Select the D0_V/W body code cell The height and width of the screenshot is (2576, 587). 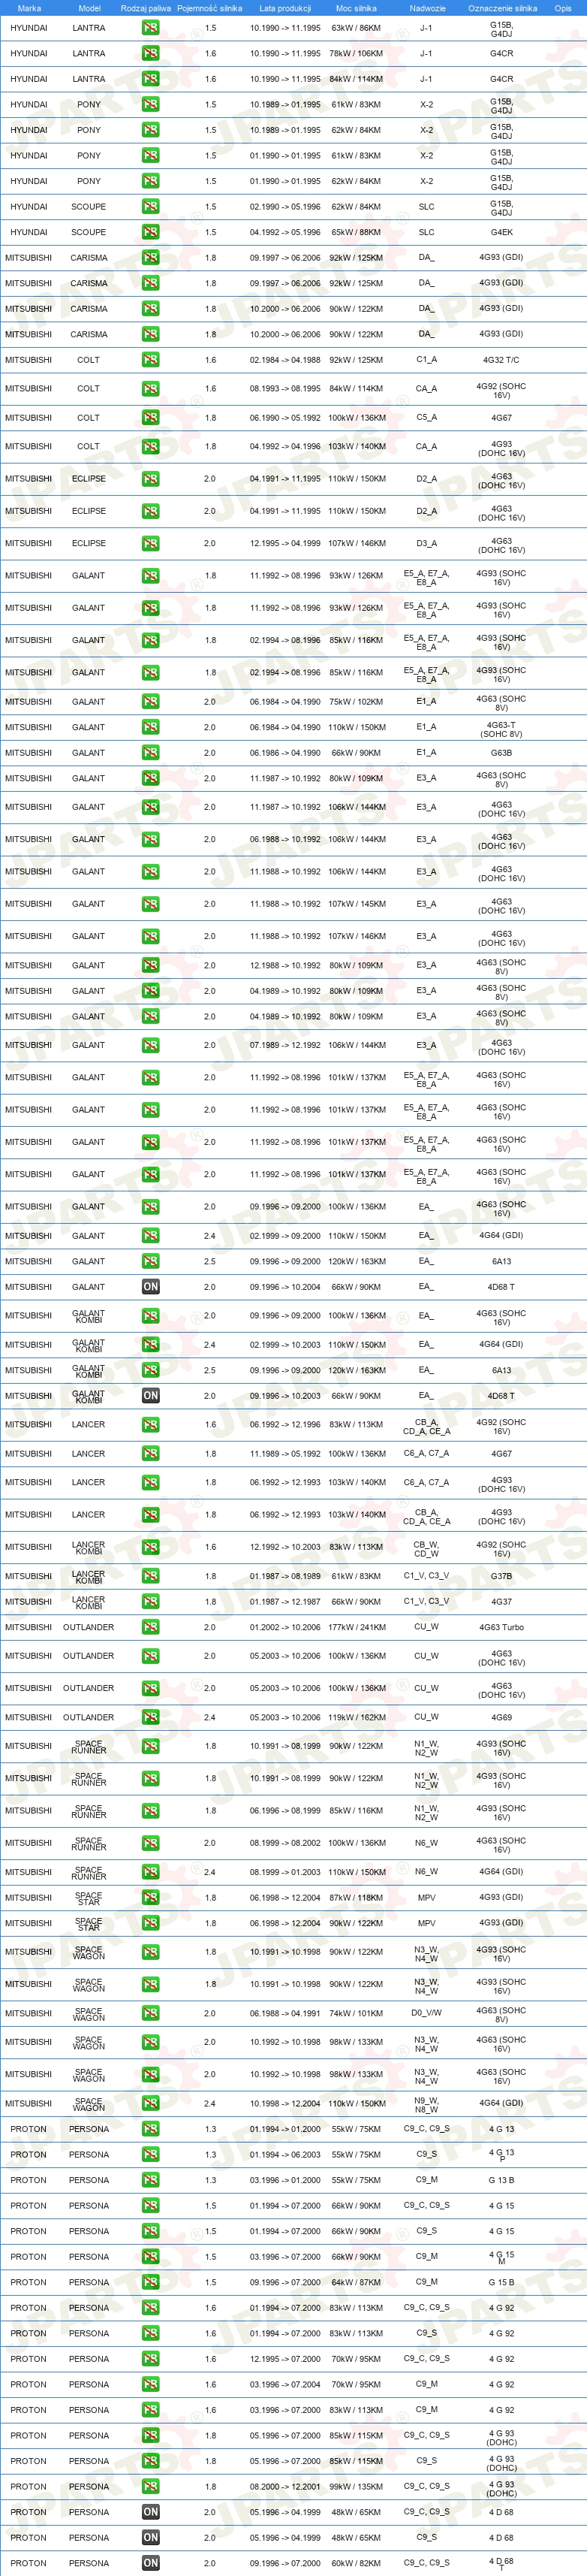point(427,2014)
